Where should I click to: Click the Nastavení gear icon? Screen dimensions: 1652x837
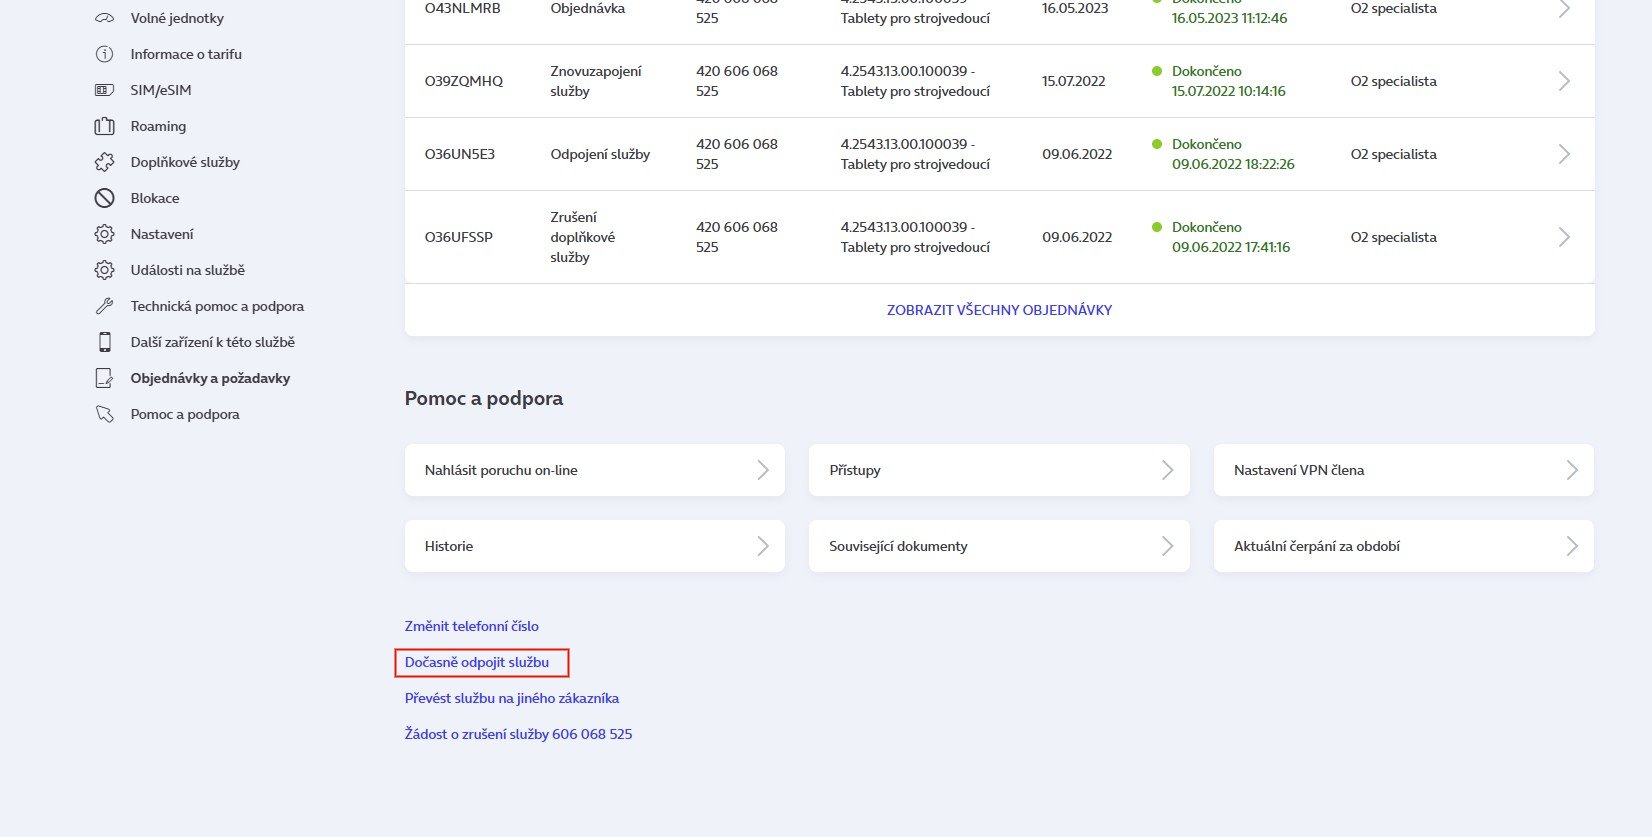[104, 234]
